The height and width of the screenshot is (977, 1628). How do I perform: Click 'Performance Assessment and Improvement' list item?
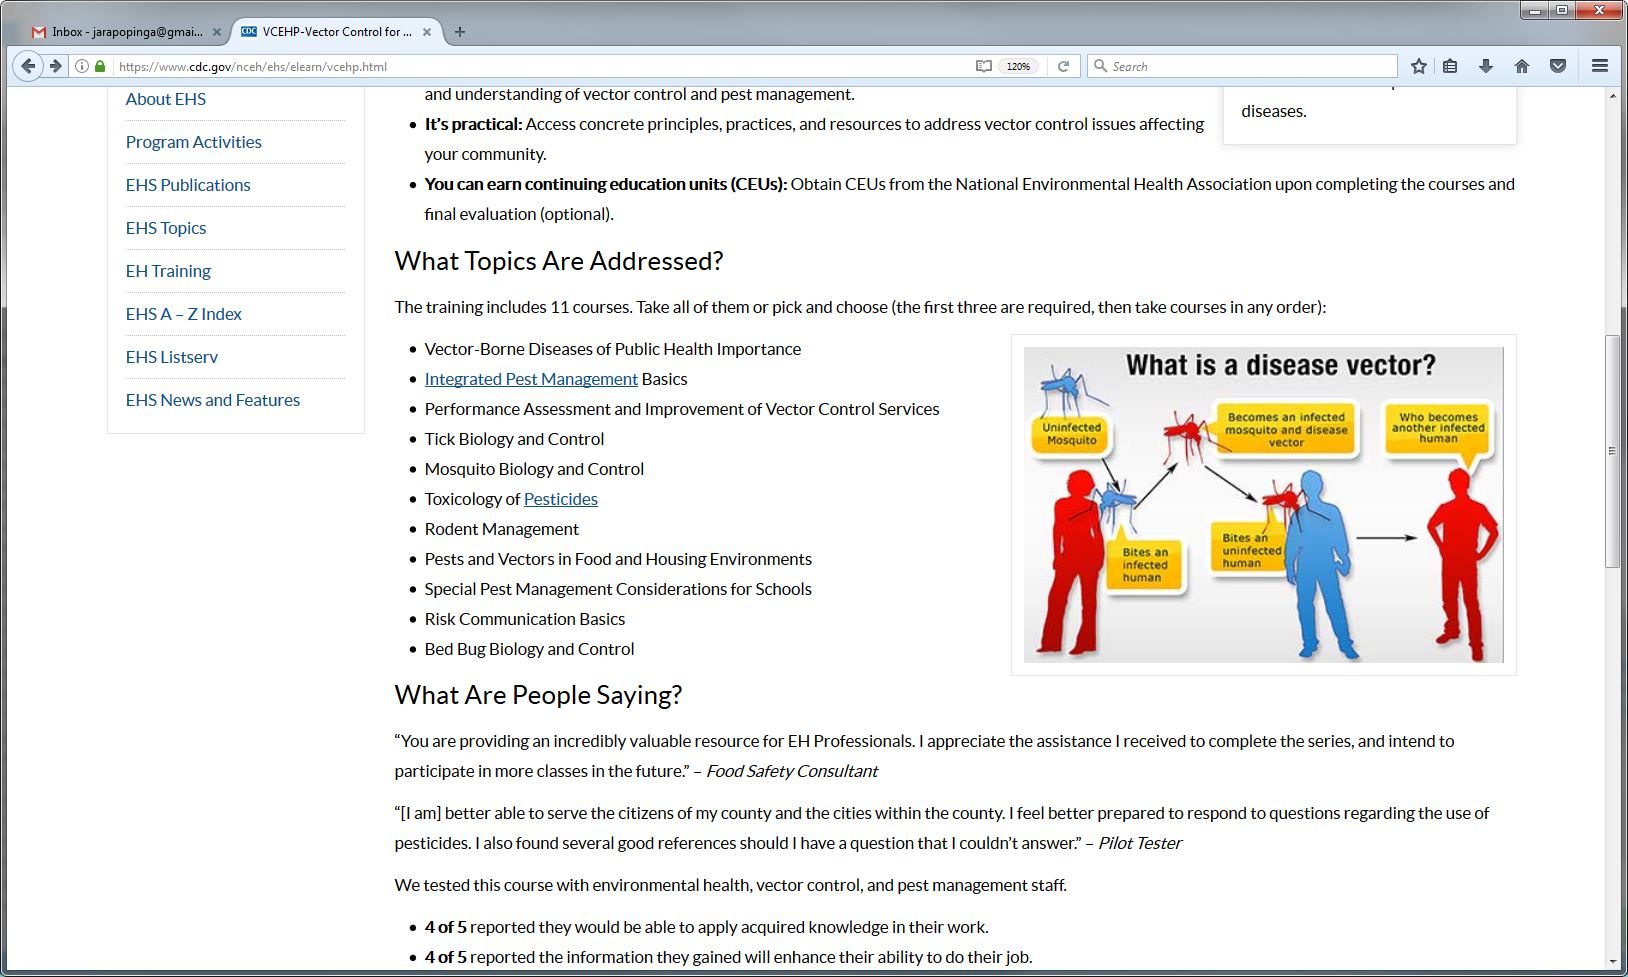[x=682, y=409]
